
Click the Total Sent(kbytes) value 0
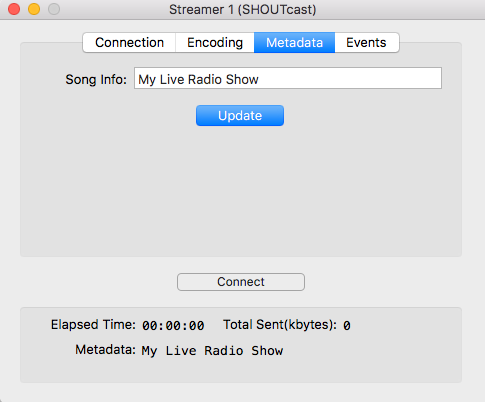tap(347, 326)
